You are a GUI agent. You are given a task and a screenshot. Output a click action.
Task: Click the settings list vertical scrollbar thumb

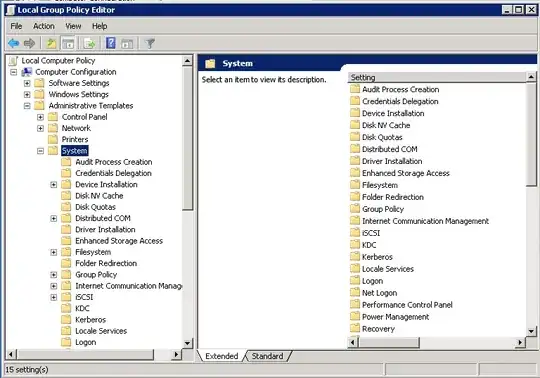click(531, 134)
